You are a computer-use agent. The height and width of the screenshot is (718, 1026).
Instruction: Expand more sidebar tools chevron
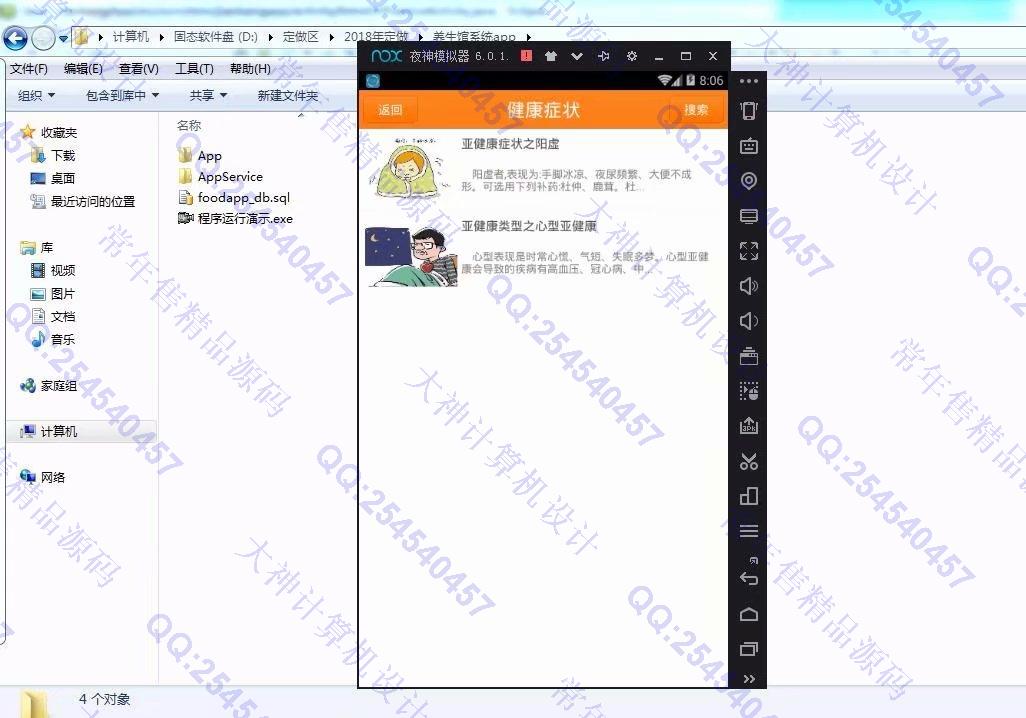pyautogui.click(x=748, y=679)
